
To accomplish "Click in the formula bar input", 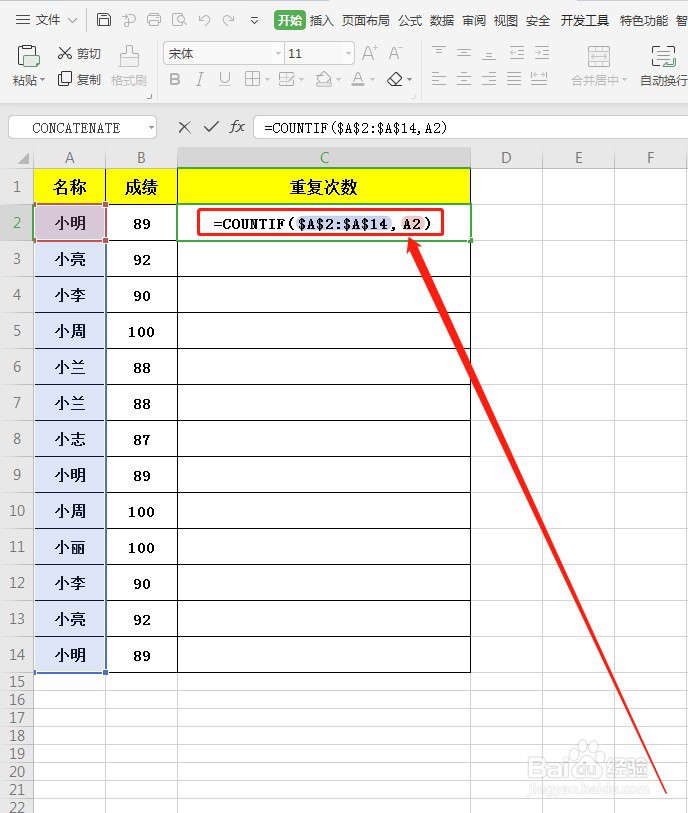I will coord(471,128).
